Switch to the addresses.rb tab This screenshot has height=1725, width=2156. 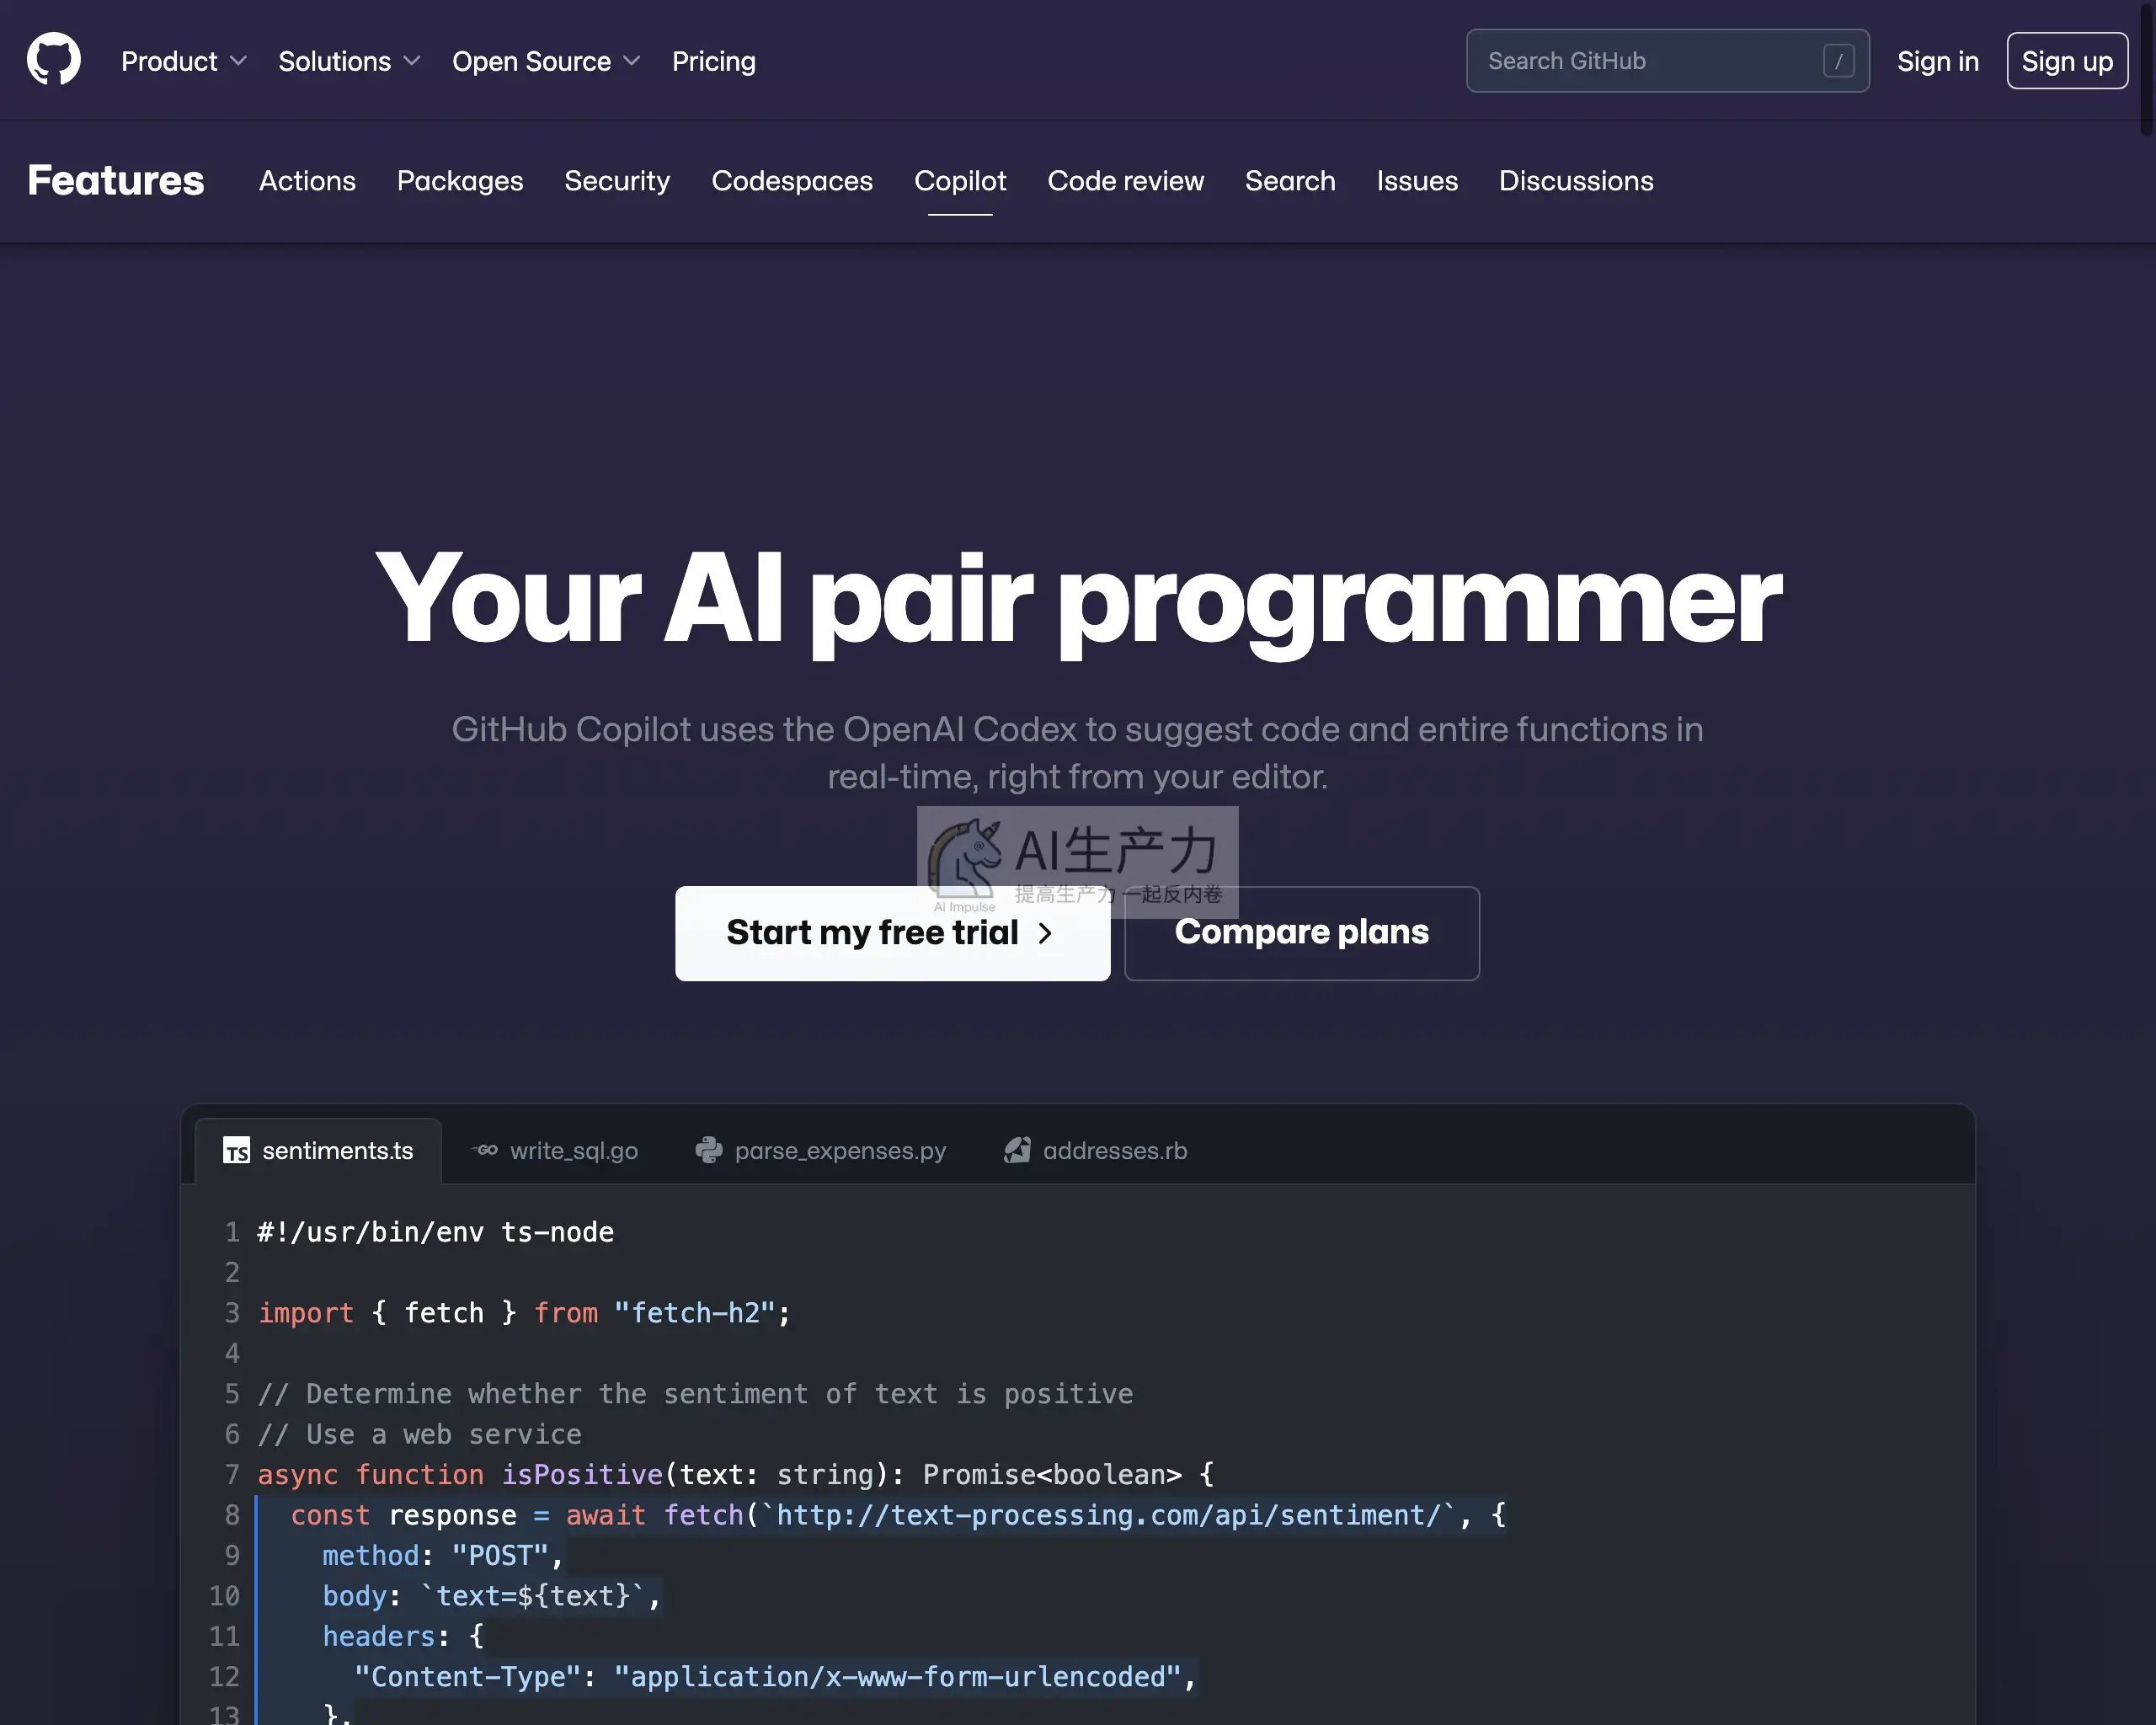click(1096, 1151)
